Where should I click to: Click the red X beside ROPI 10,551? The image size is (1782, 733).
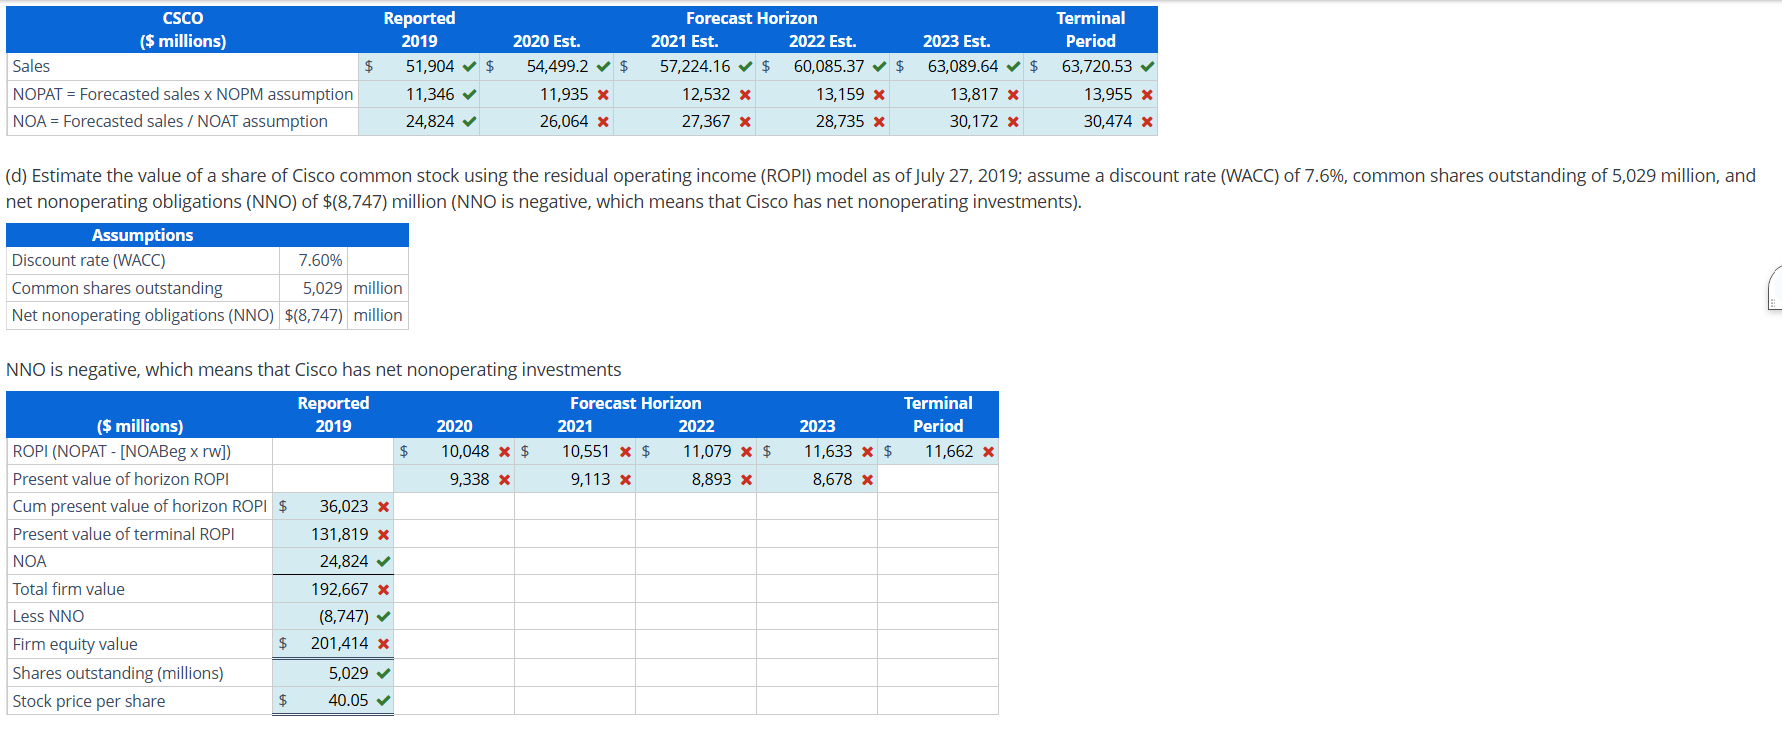point(626,452)
